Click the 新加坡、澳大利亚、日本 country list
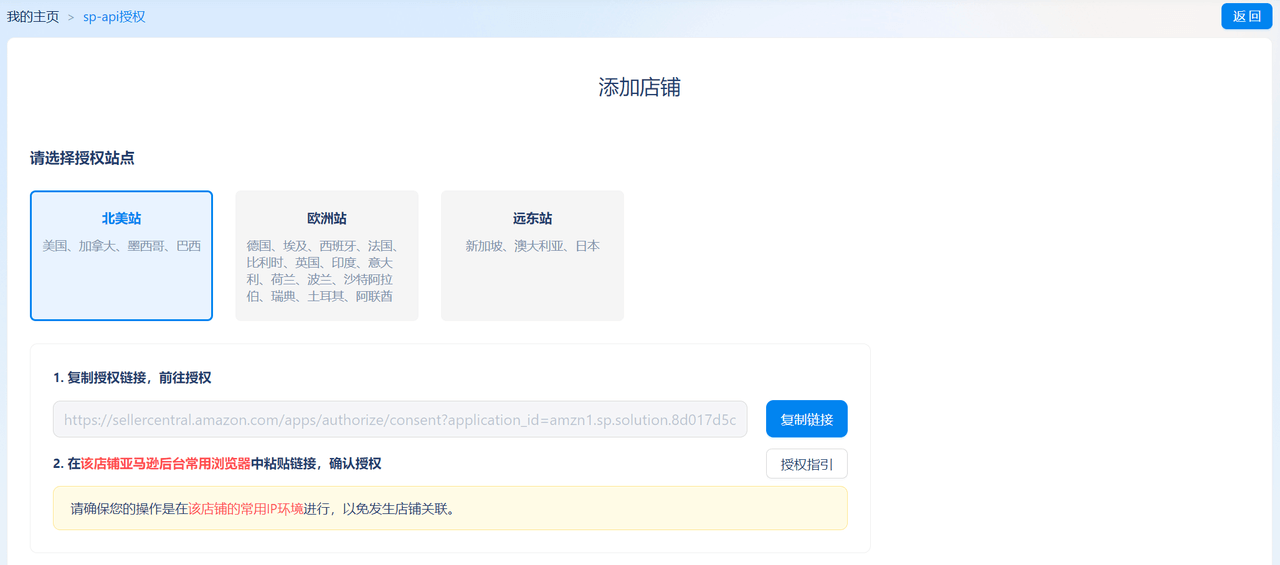The image size is (1280, 565). 532,246
